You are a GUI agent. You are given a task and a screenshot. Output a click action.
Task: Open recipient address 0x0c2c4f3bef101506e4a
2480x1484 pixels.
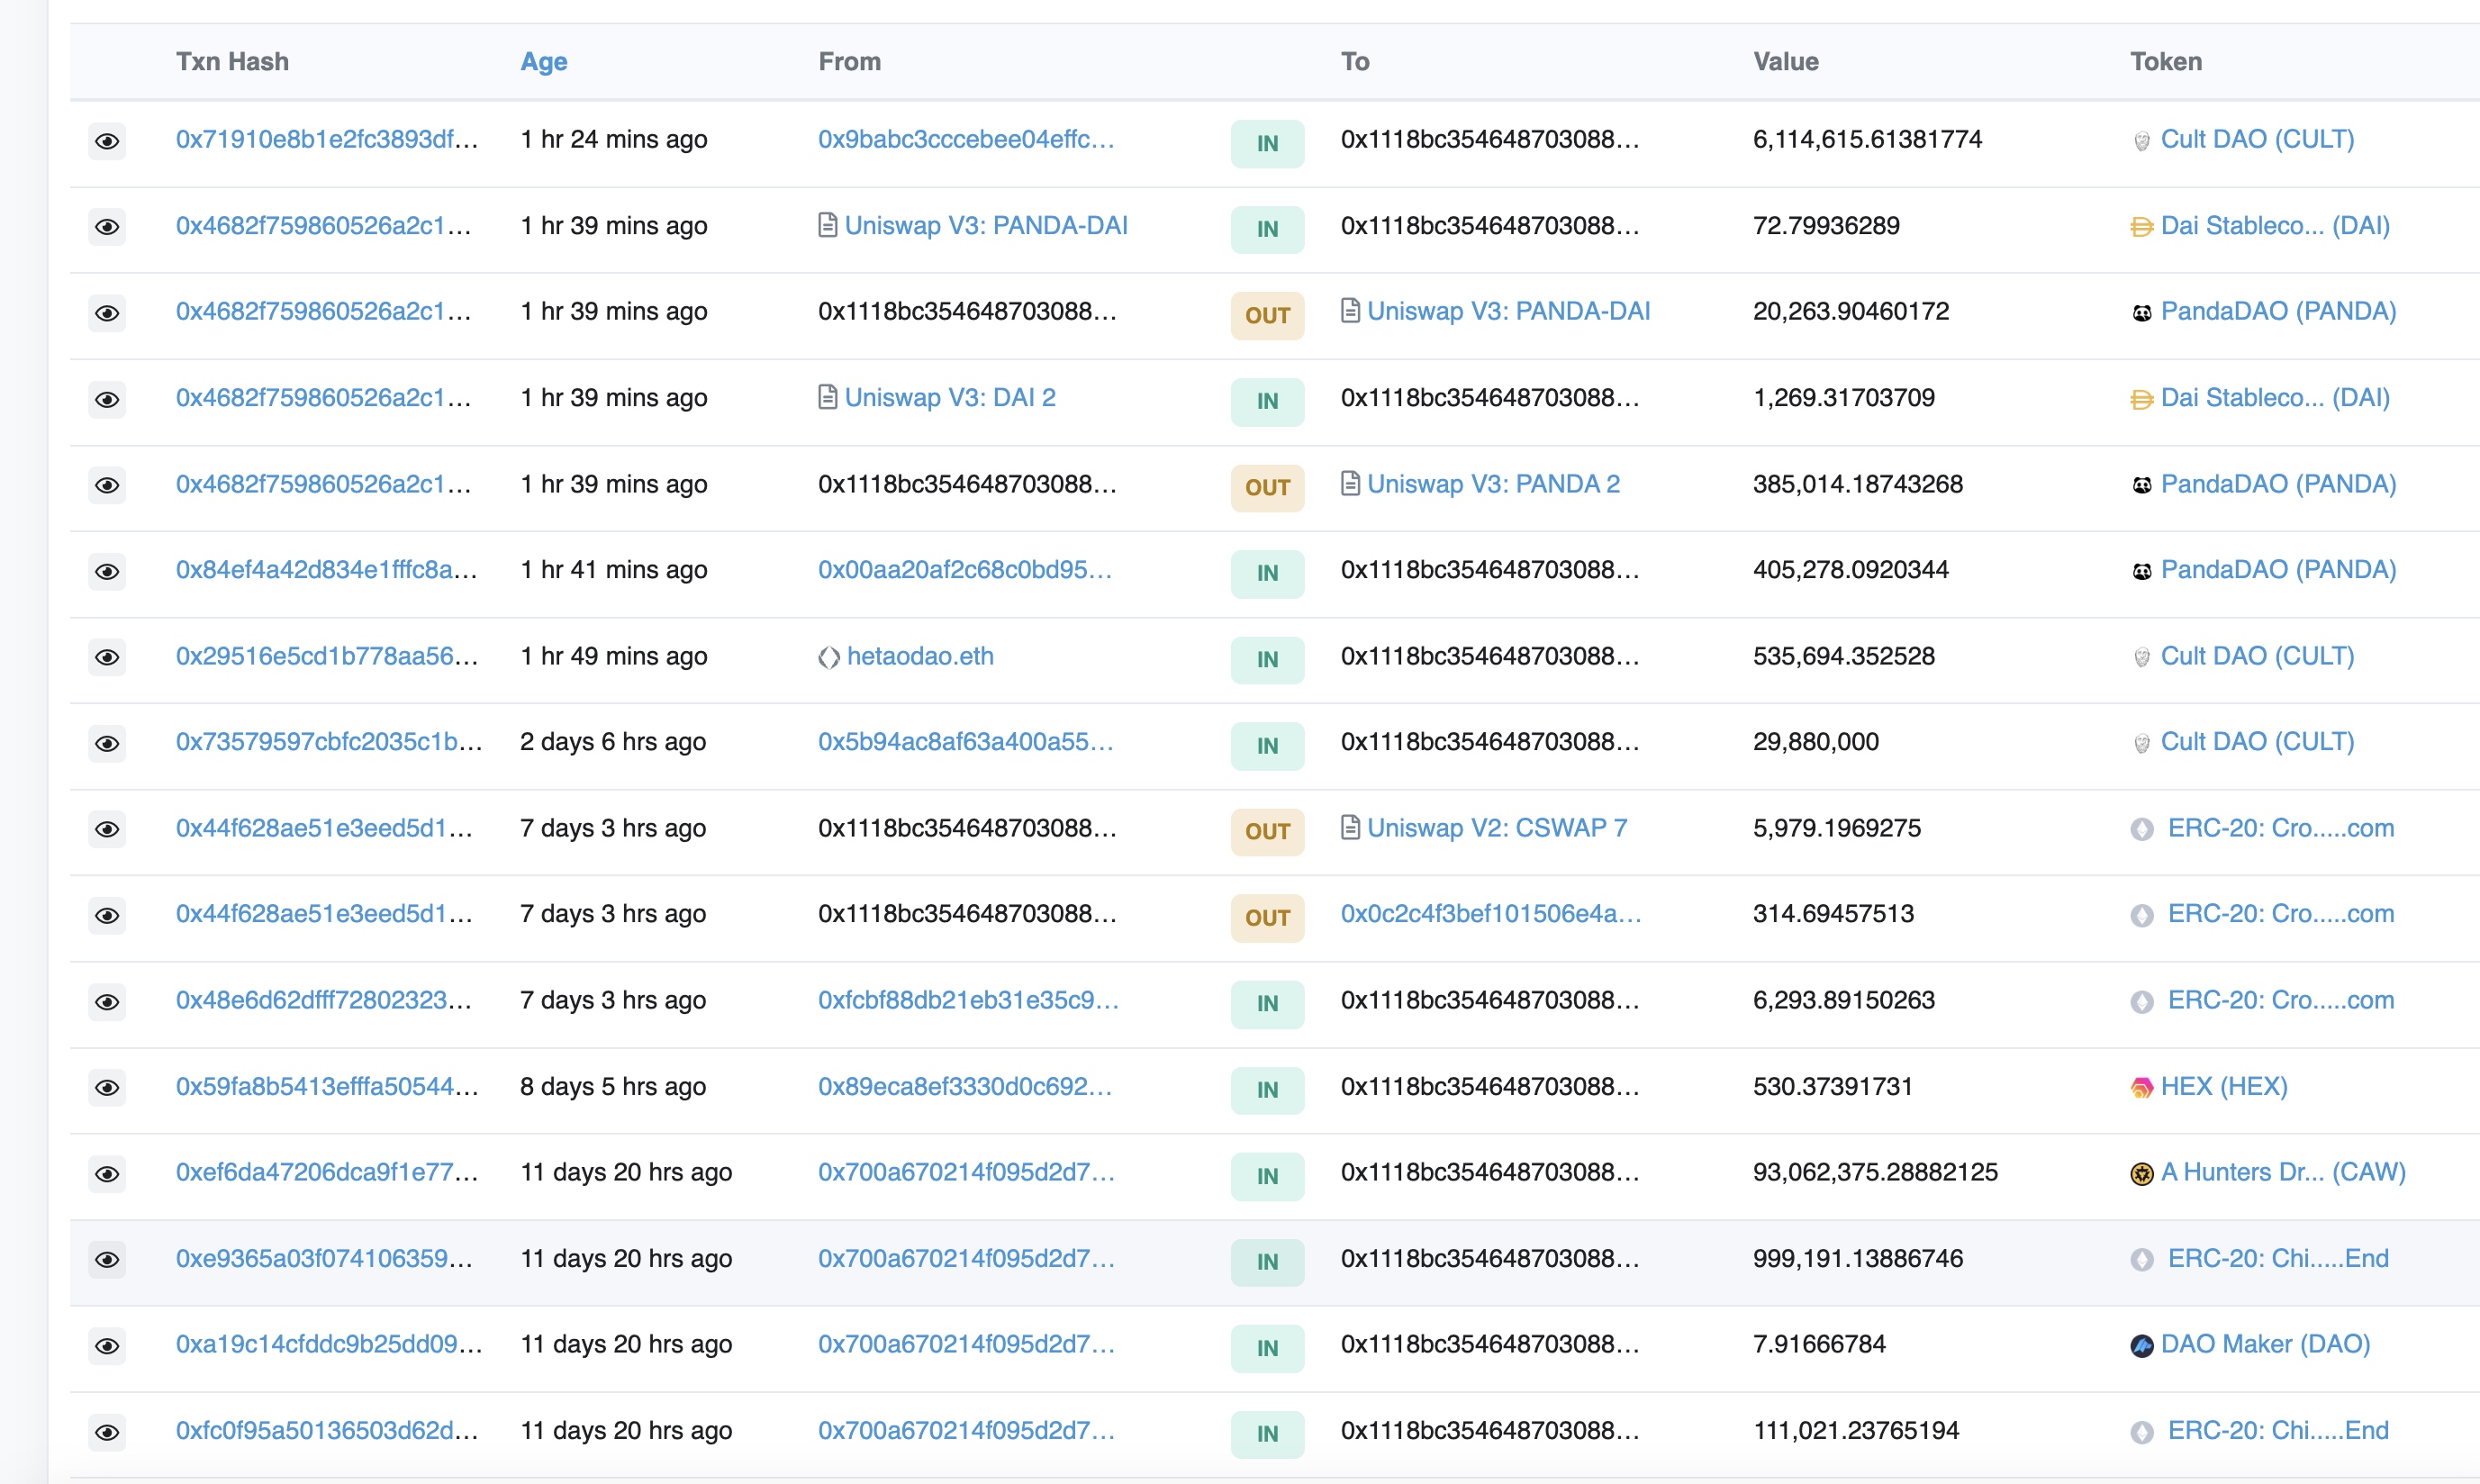1491,914
